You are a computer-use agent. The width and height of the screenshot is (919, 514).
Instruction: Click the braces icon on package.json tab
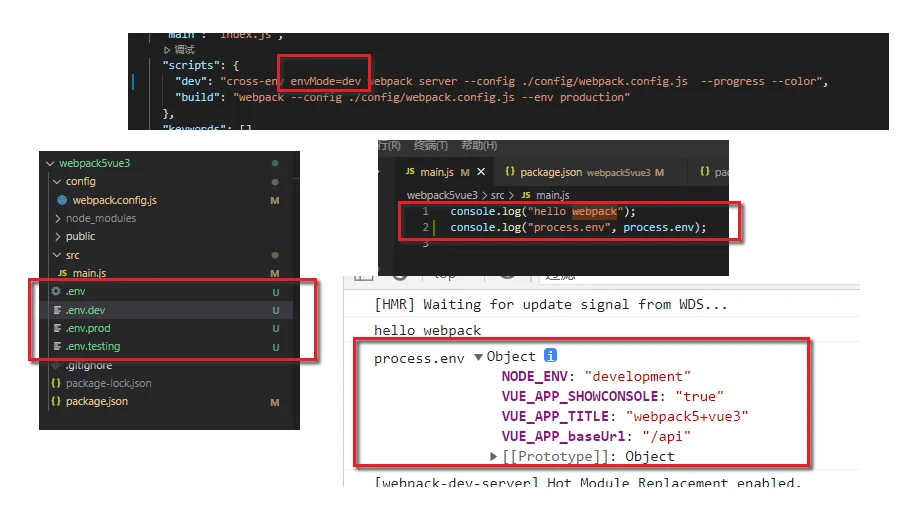pyautogui.click(x=510, y=171)
